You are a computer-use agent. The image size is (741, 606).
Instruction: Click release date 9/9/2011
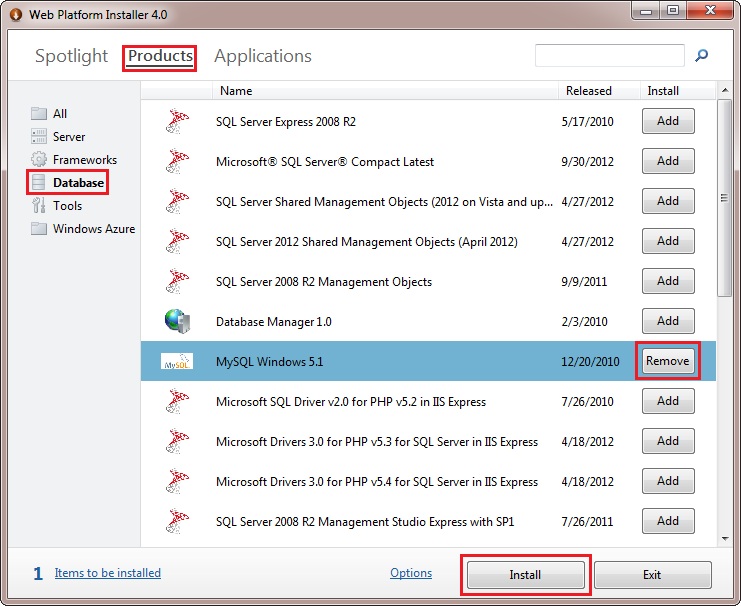pyautogui.click(x=584, y=282)
